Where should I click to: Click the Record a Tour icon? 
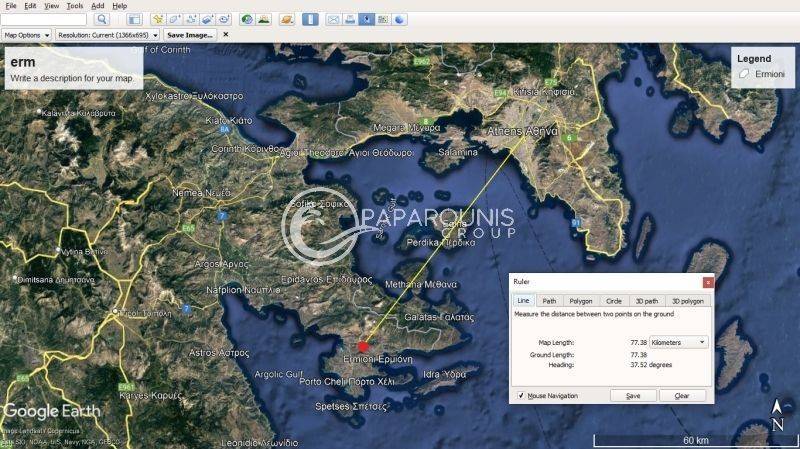click(x=224, y=19)
